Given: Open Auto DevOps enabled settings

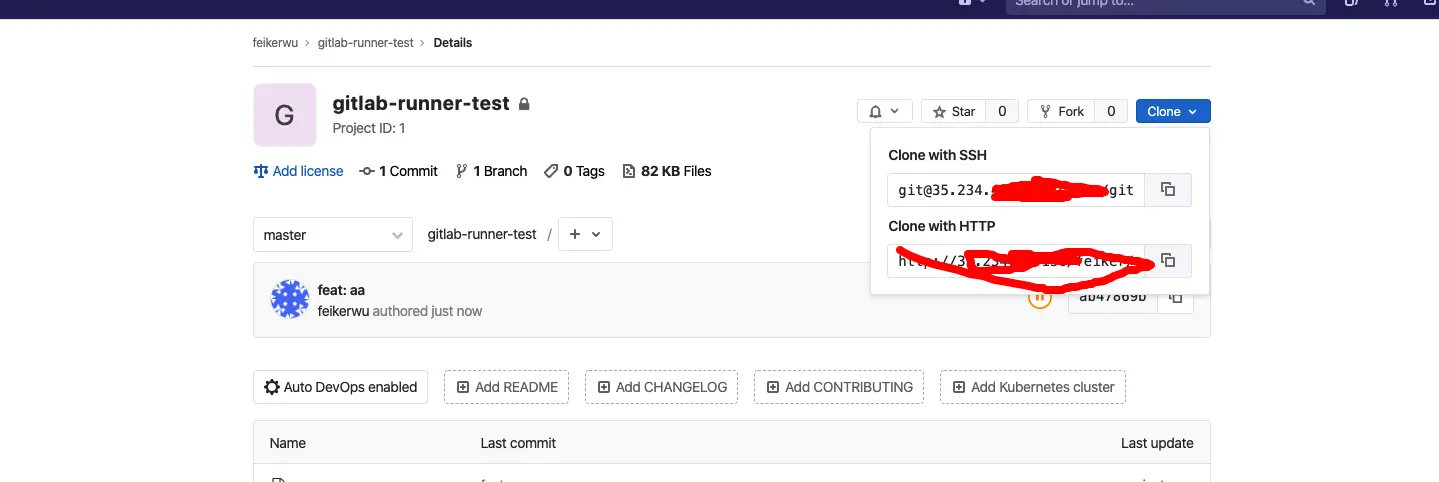Looking at the screenshot, I should click(340, 387).
